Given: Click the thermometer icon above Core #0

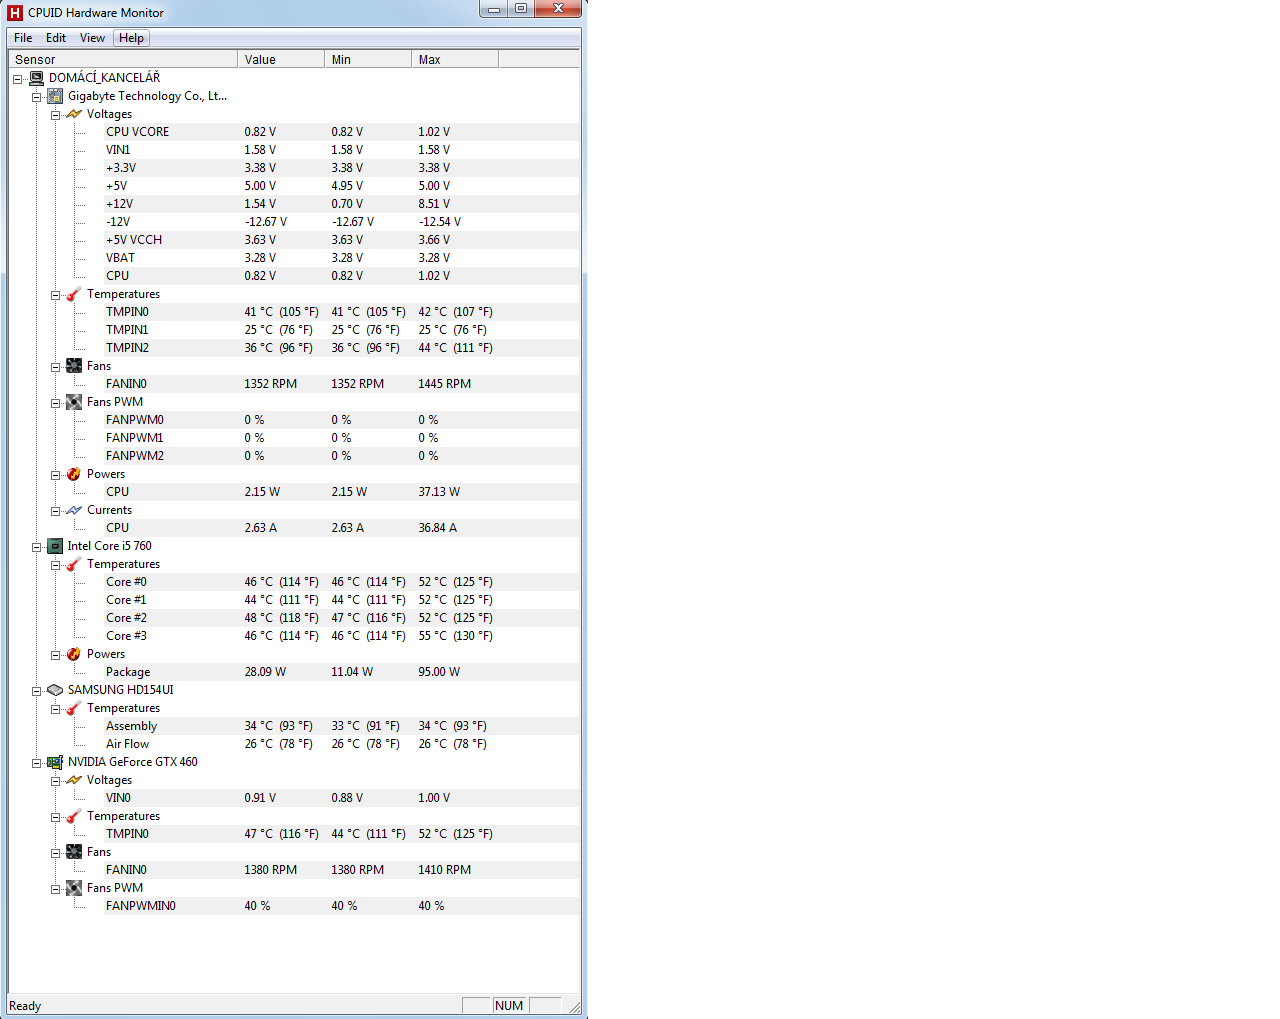Looking at the screenshot, I should coord(74,564).
